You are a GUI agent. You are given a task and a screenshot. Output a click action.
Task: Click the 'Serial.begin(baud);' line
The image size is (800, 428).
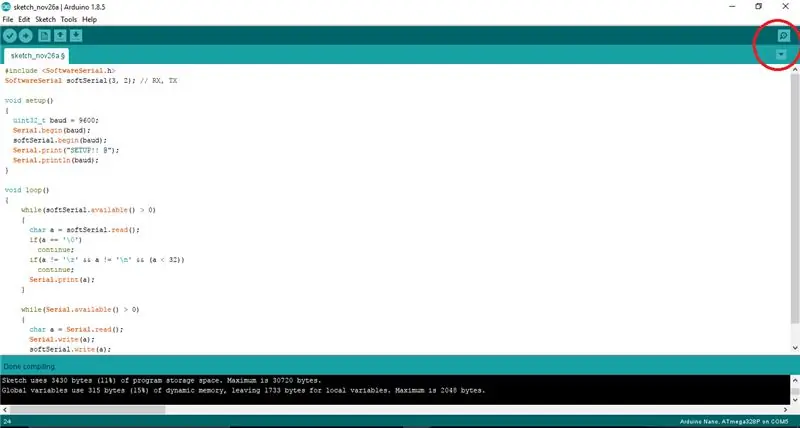pyautogui.click(x=52, y=131)
